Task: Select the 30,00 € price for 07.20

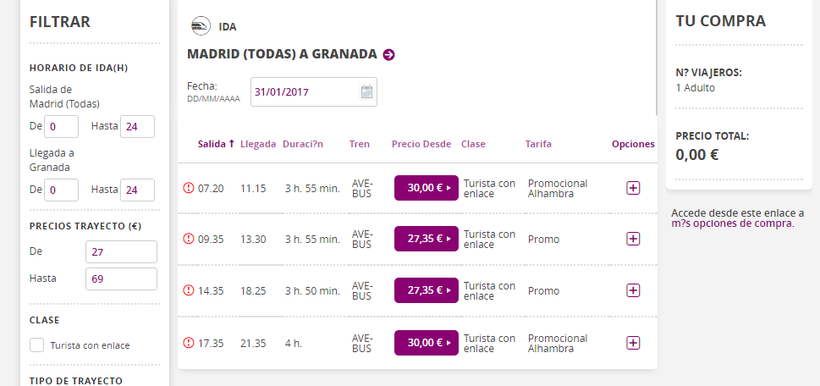Action: coord(426,188)
